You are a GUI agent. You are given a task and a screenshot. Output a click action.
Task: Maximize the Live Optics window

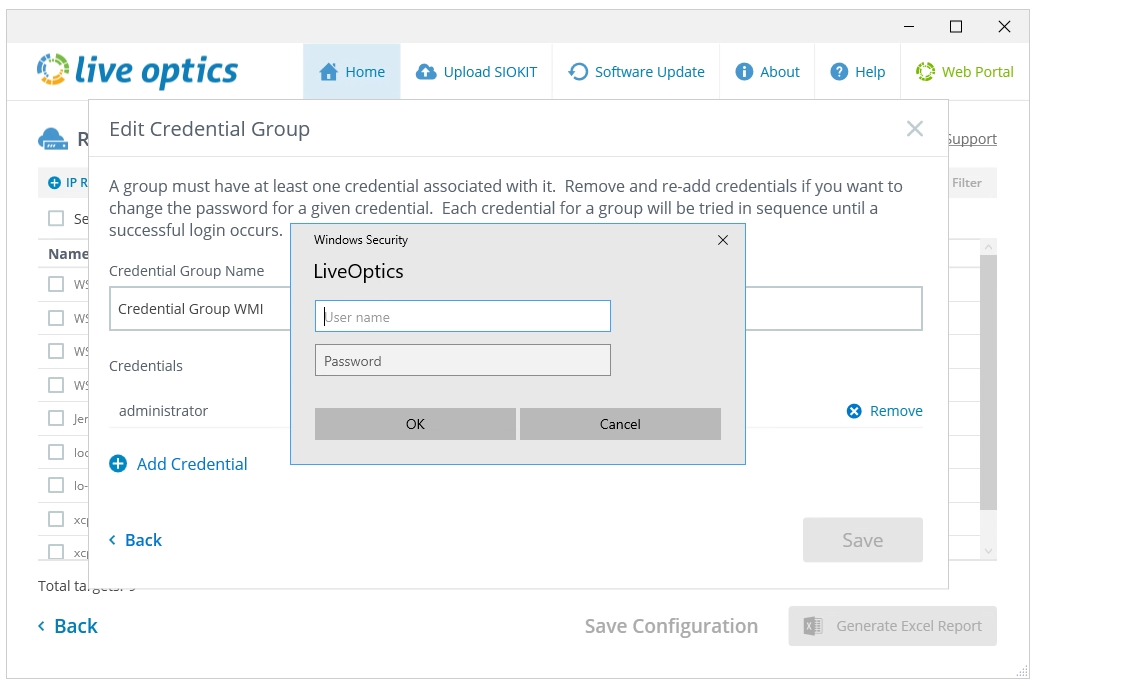coord(956,27)
